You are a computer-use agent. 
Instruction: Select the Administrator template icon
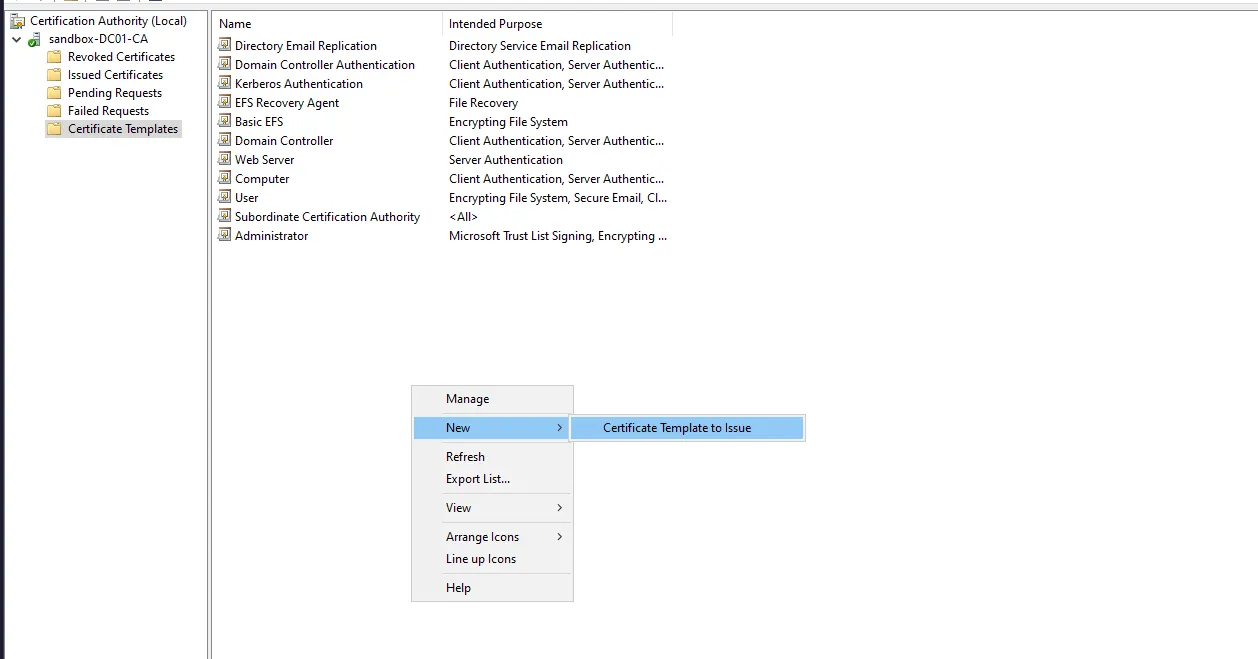(x=225, y=236)
